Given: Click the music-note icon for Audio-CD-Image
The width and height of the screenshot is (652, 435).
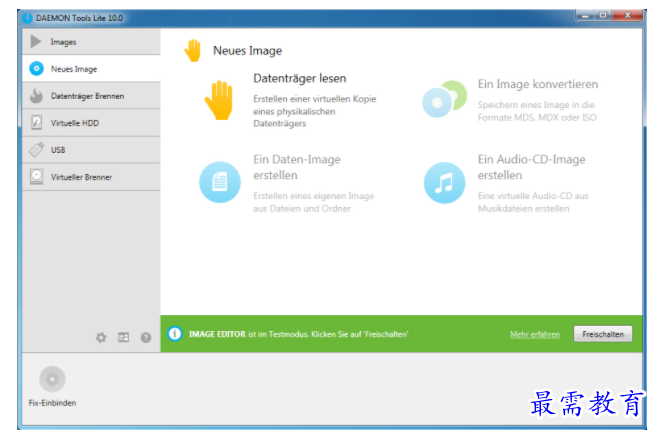Looking at the screenshot, I should (x=445, y=183).
